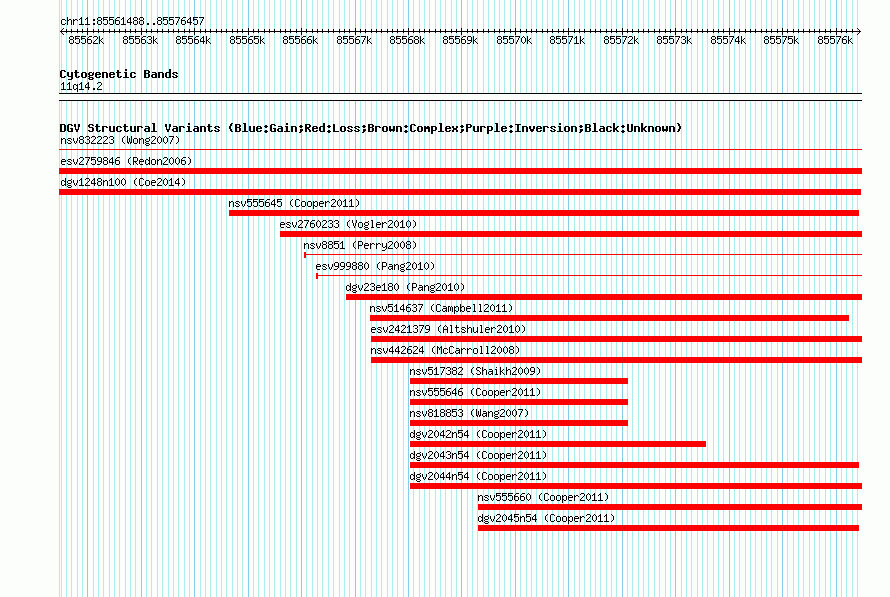
Task: Click the red bar below nsv555660
Action: (x=670, y=507)
